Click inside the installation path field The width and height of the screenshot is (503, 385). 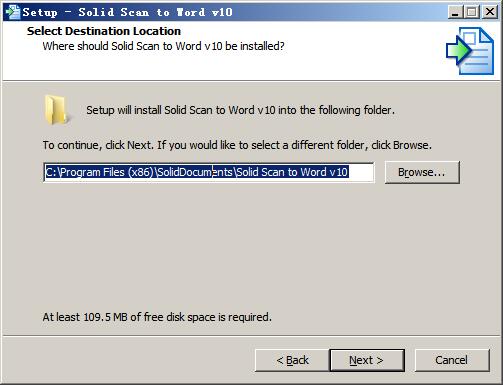pos(209,172)
